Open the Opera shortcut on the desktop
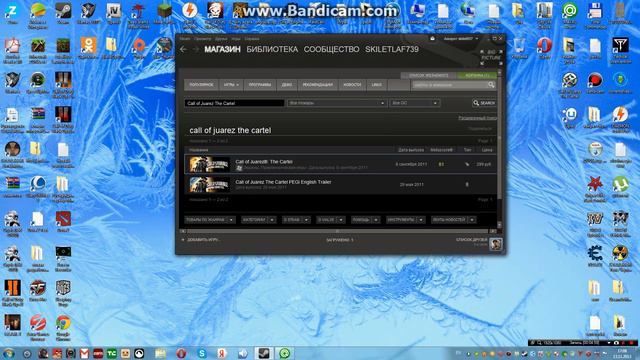 (x=544, y=48)
